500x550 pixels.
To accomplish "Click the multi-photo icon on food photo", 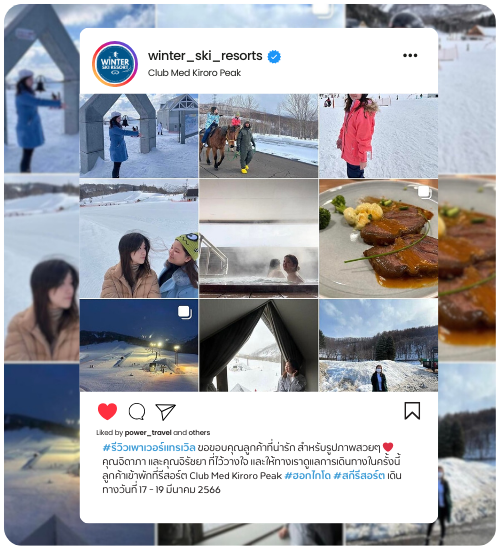I will point(424,192).
